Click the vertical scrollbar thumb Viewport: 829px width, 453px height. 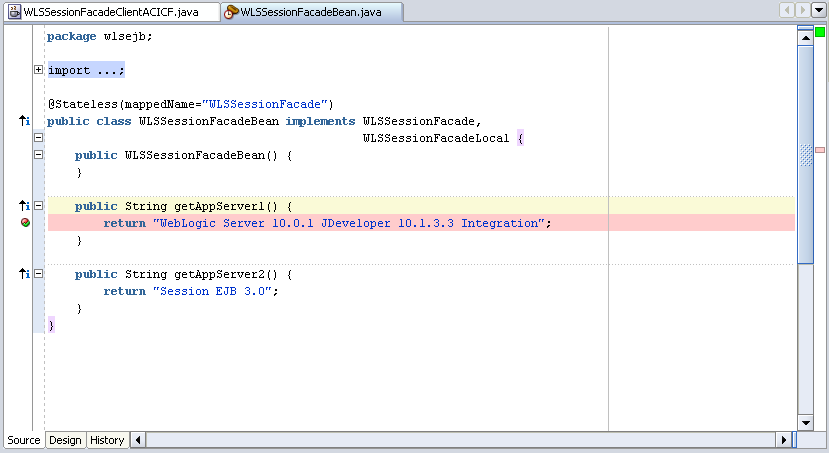tap(805, 154)
